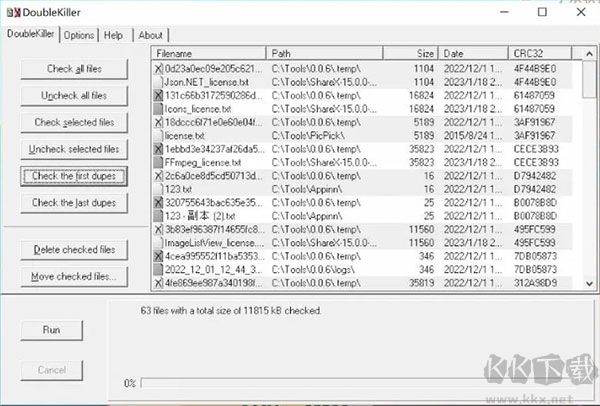Switch to the Options tab
The image size is (600, 406).
(79, 35)
